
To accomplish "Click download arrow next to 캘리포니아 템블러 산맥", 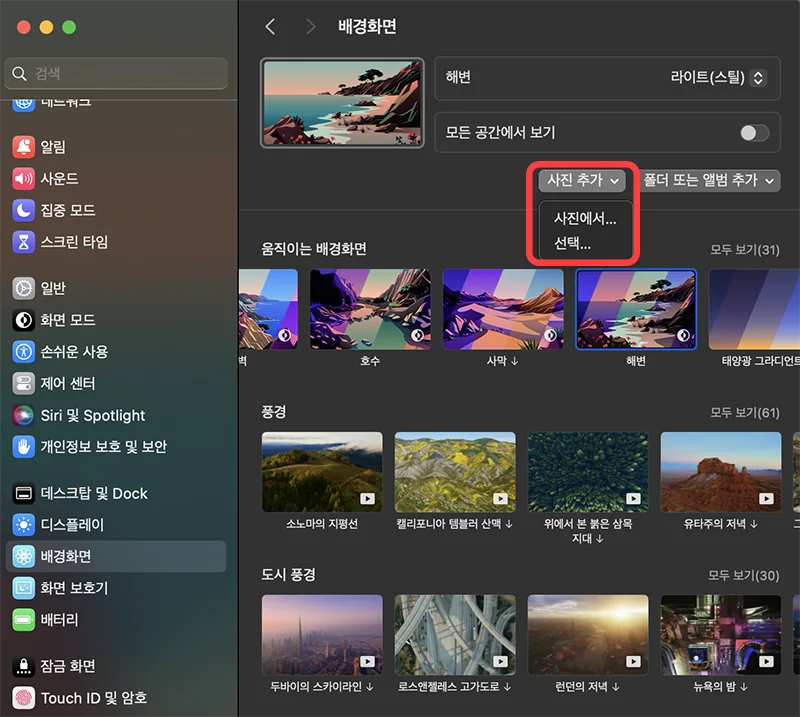I will (509, 524).
